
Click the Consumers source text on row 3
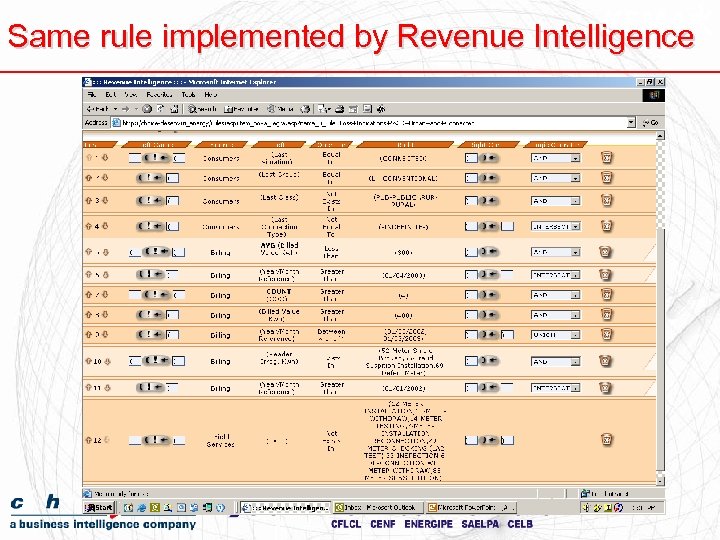coord(221,201)
